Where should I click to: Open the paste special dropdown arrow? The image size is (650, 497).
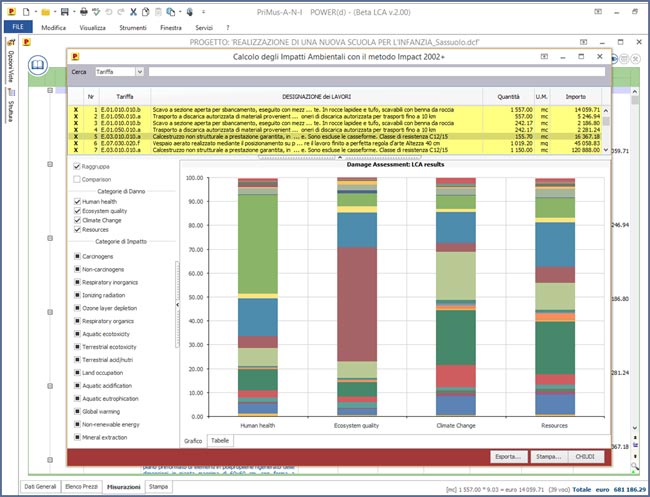coord(180,12)
